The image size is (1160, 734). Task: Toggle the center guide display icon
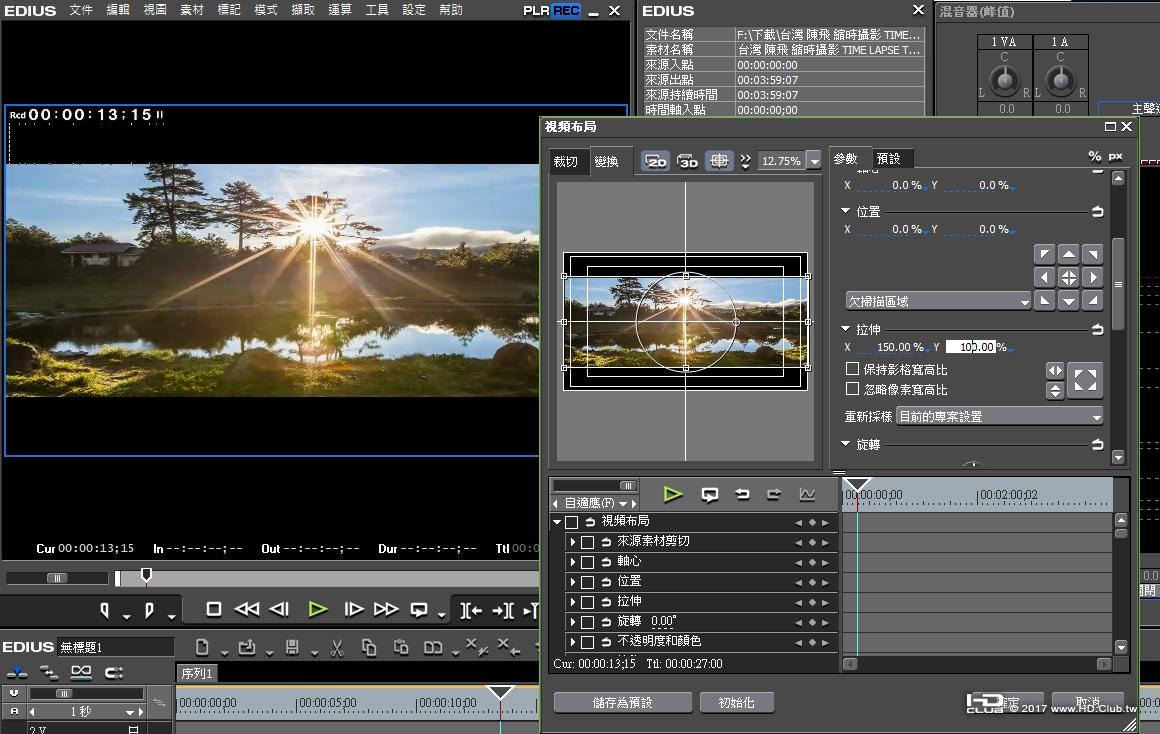[719, 161]
